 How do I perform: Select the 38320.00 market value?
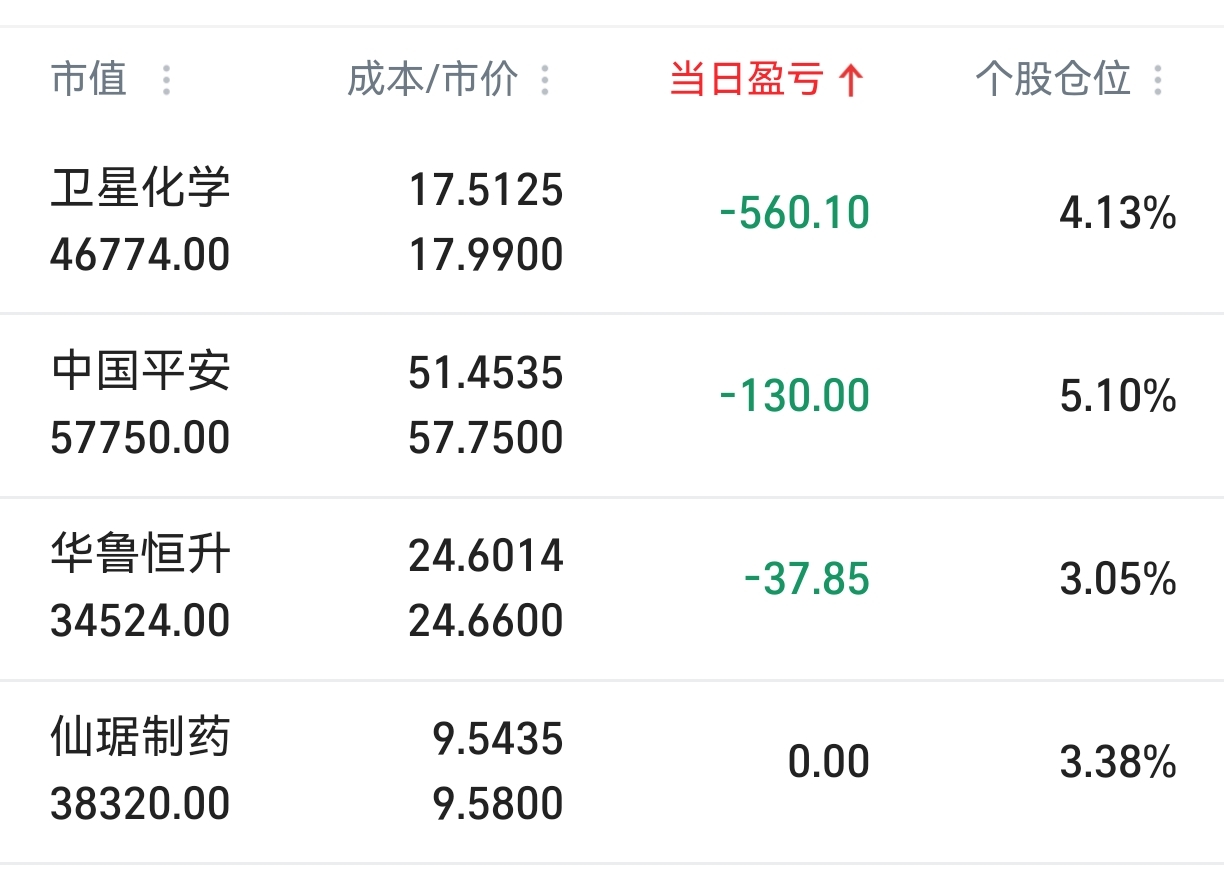point(141,804)
